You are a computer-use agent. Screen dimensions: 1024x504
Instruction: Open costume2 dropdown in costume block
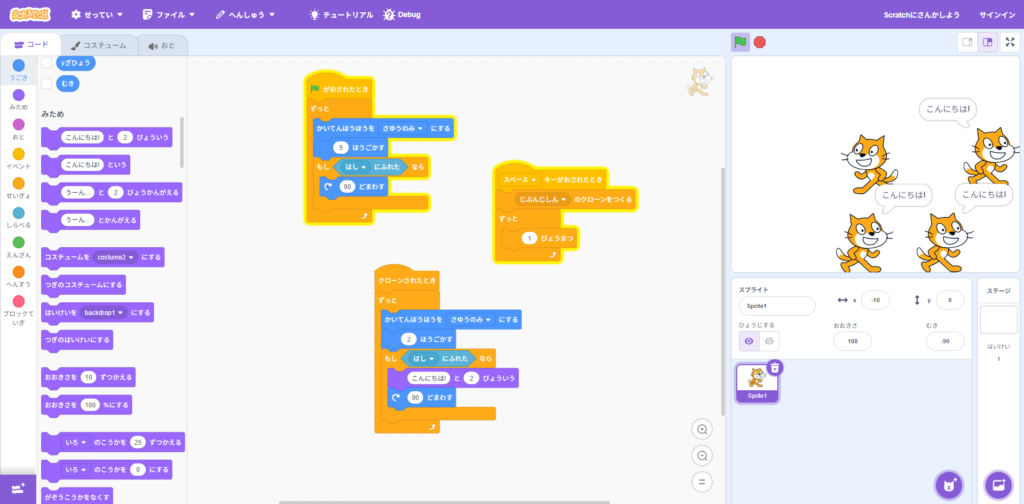coord(116,257)
